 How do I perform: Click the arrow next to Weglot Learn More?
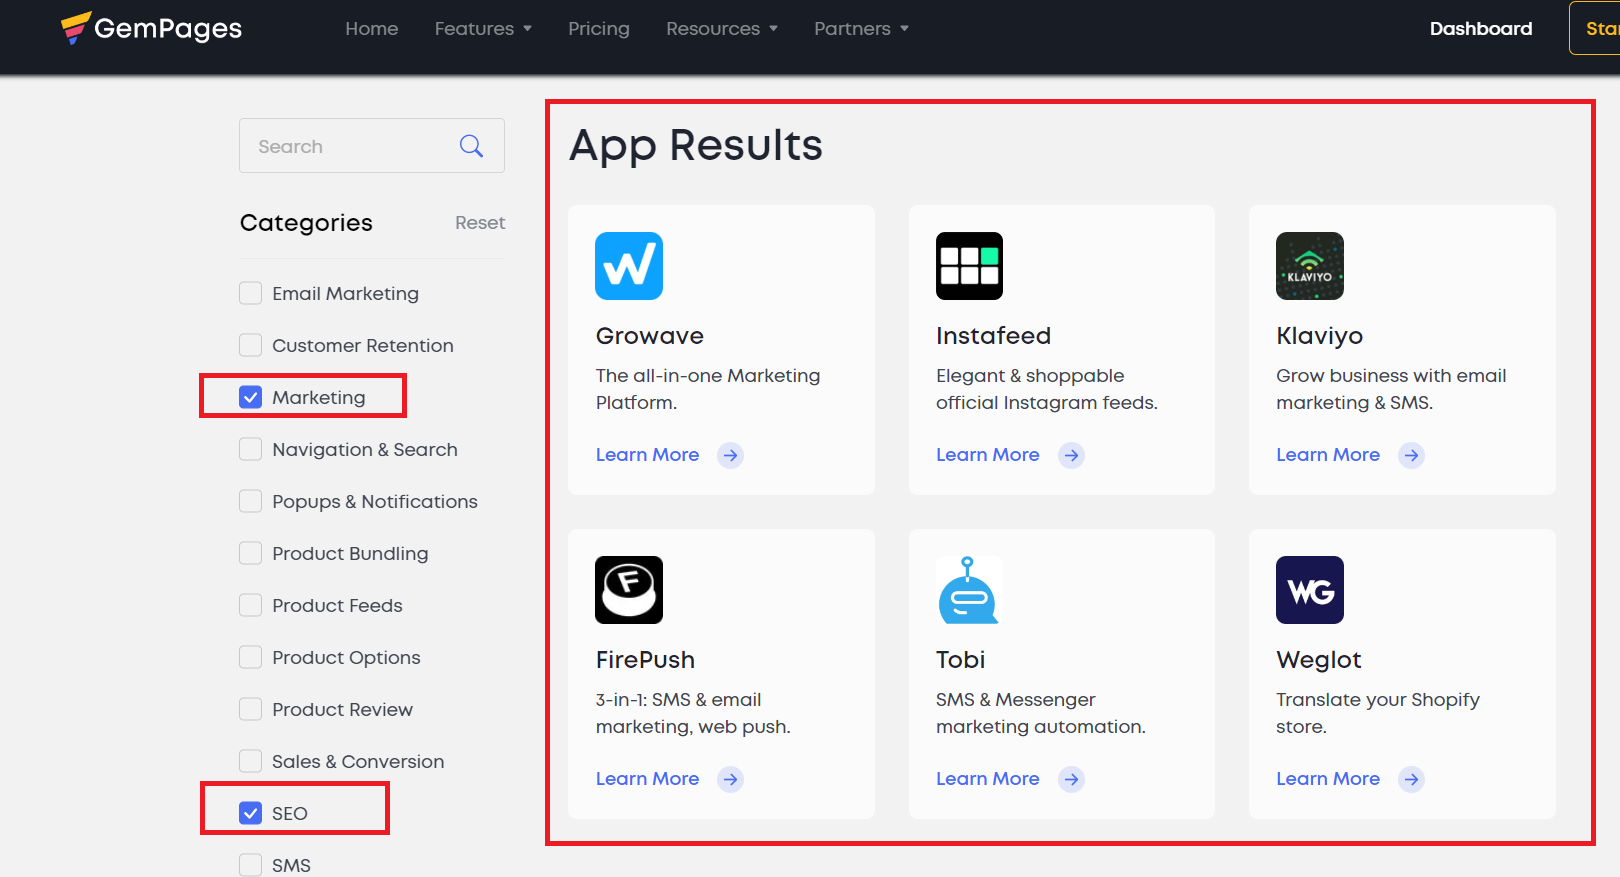coord(1412,779)
